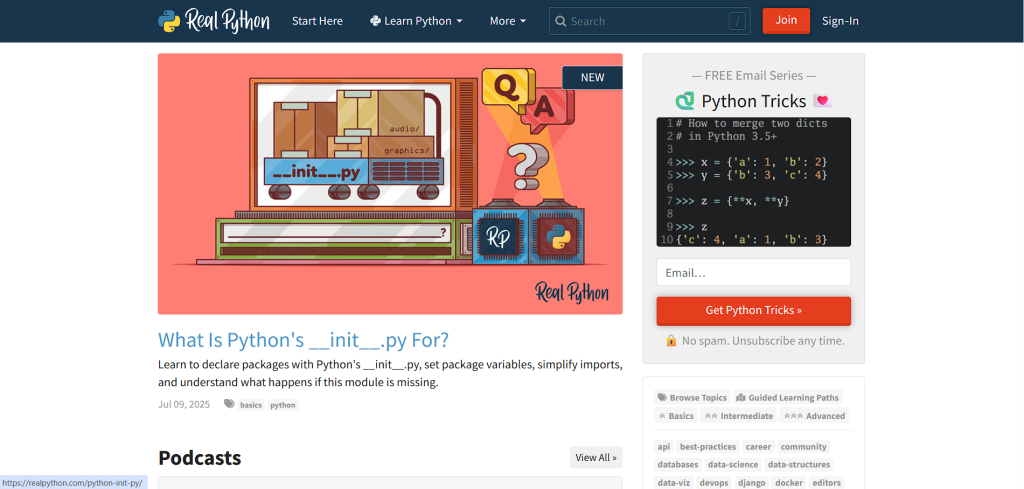Click inside the Search field
Viewport: 1024px width, 489px height.
(x=649, y=21)
